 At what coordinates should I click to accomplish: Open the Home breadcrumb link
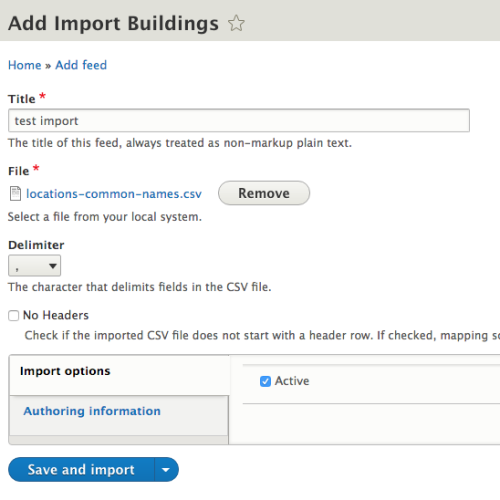pos(25,65)
